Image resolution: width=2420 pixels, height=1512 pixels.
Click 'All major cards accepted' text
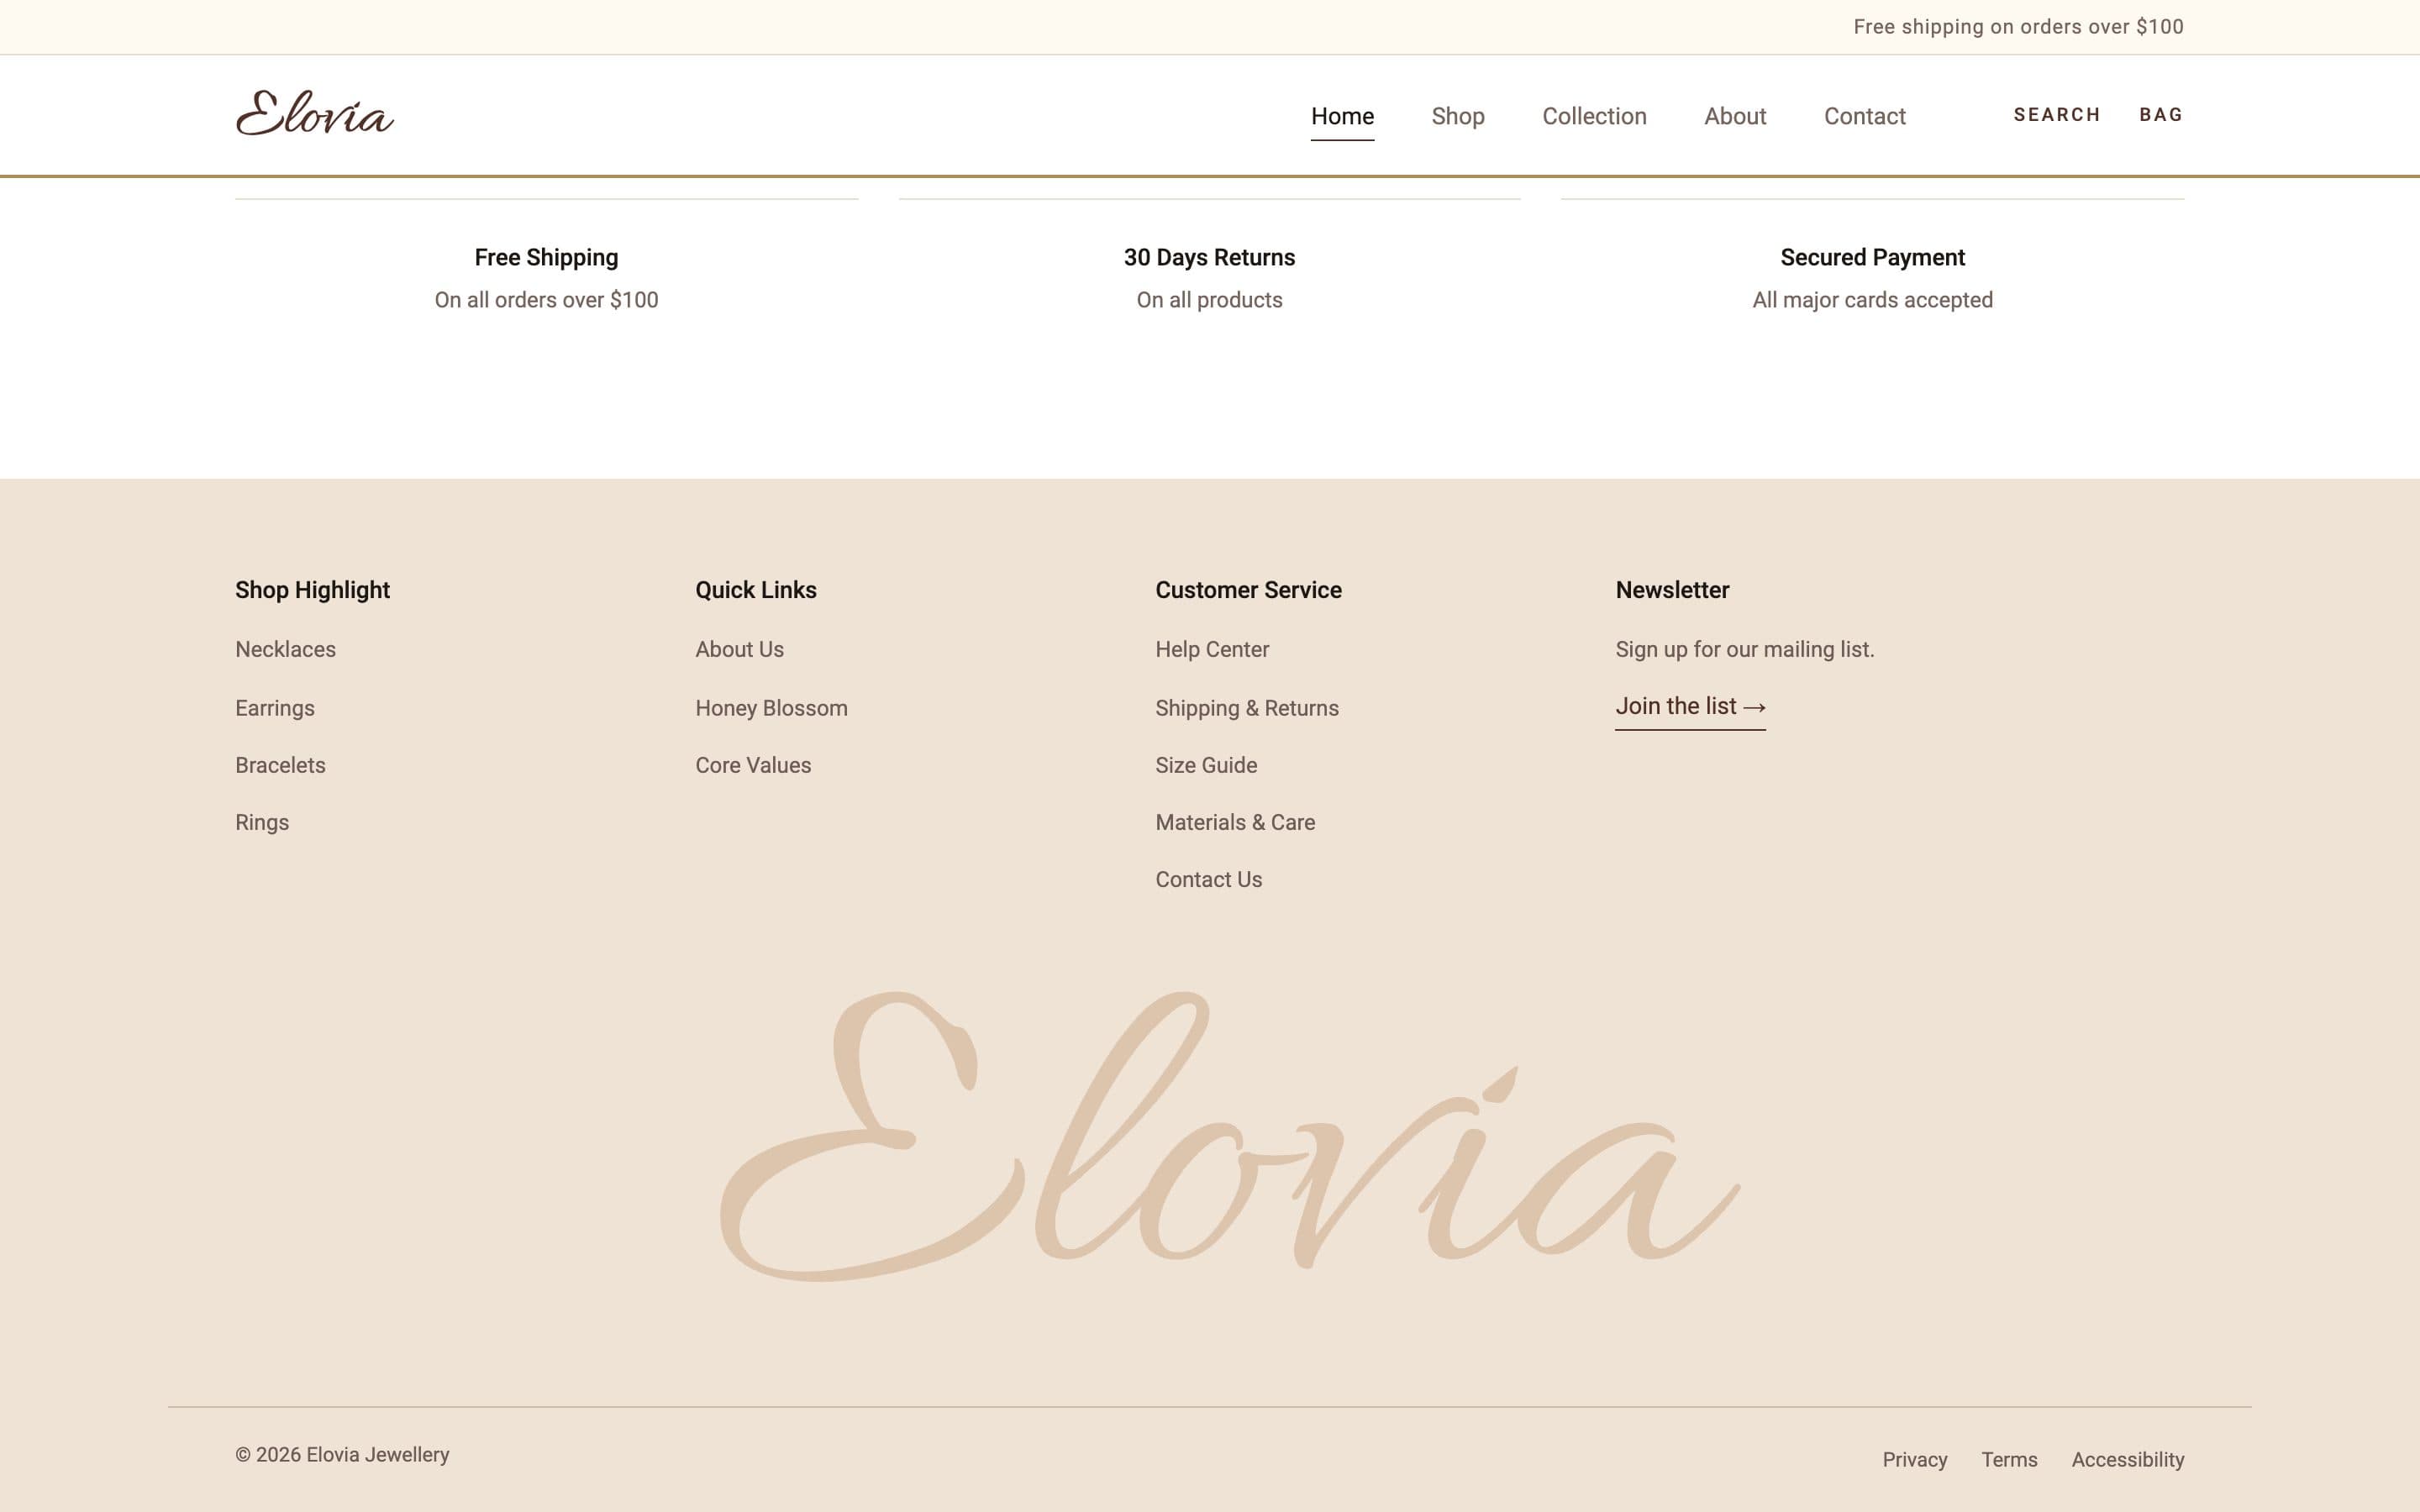pos(1872,300)
